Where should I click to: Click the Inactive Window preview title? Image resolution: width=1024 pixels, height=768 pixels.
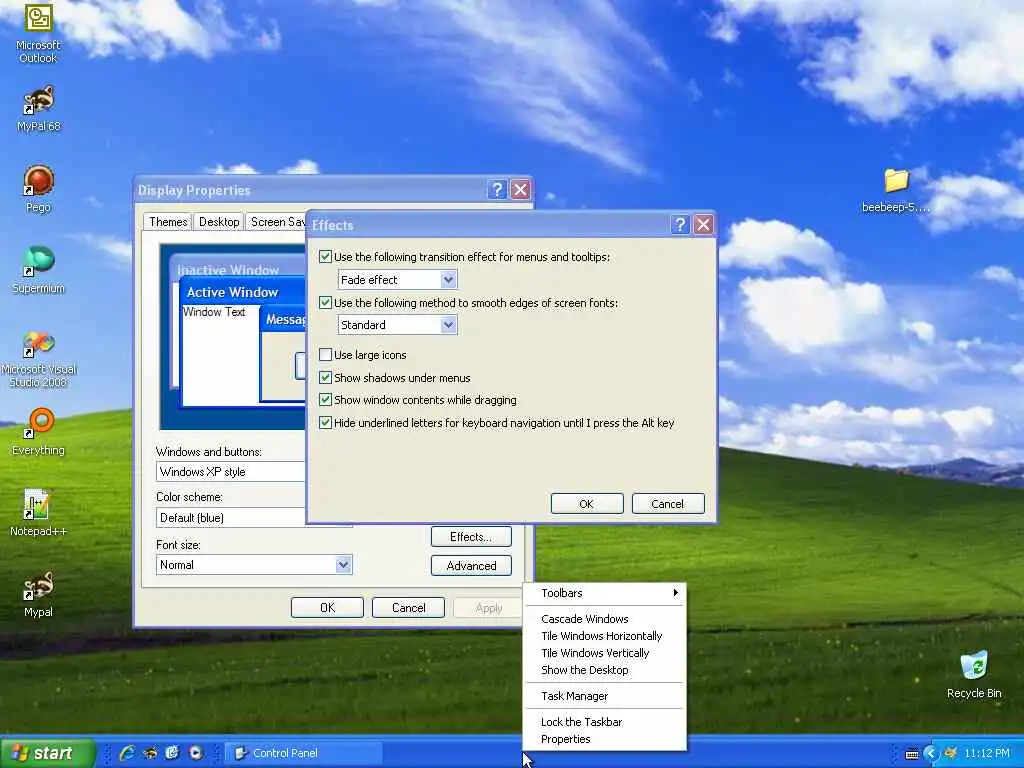pyautogui.click(x=228, y=270)
